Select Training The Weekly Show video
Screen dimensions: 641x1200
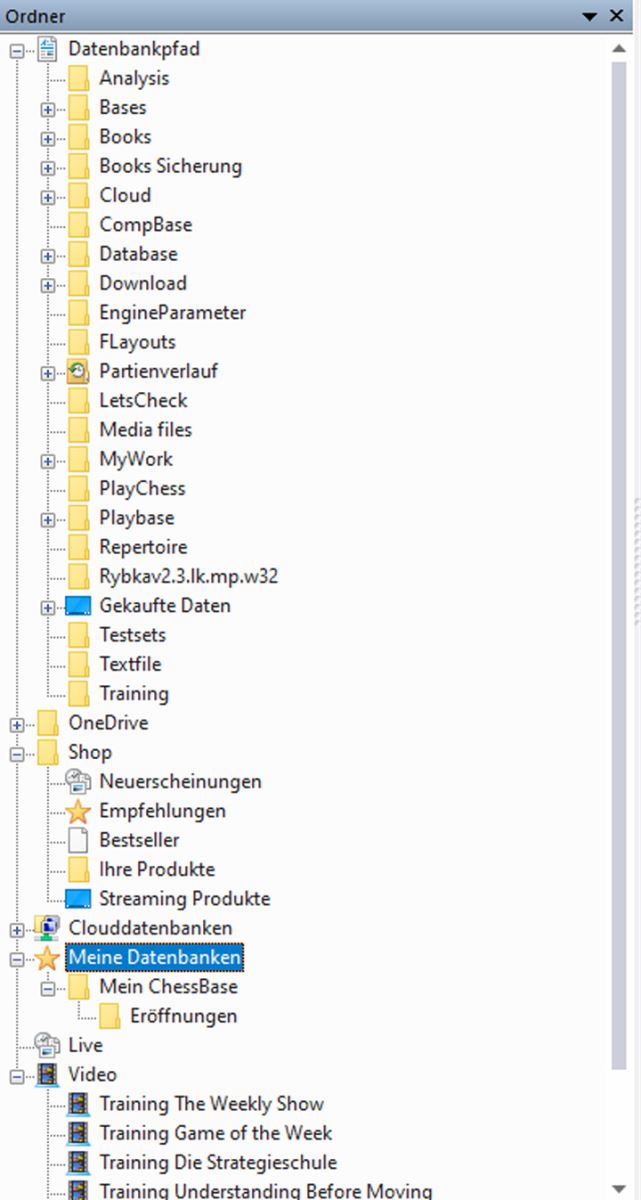click(x=211, y=1104)
